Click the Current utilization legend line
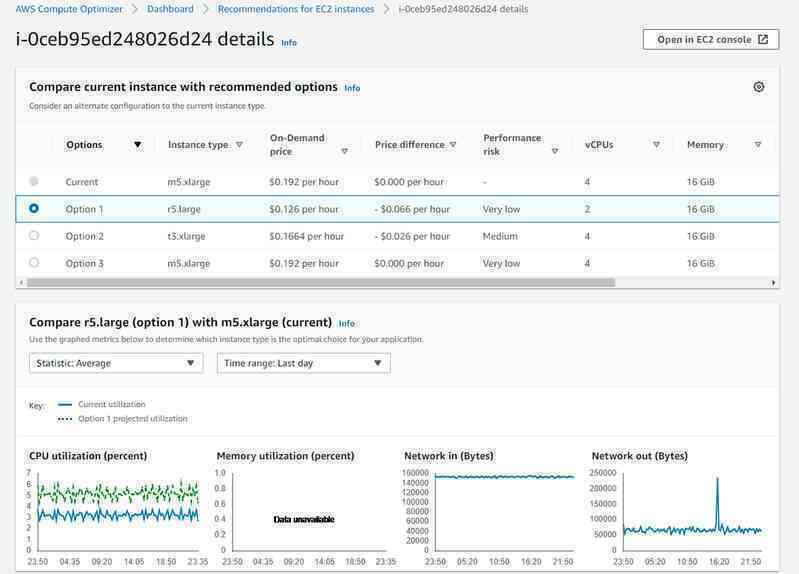799x574 pixels. click(x=65, y=404)
